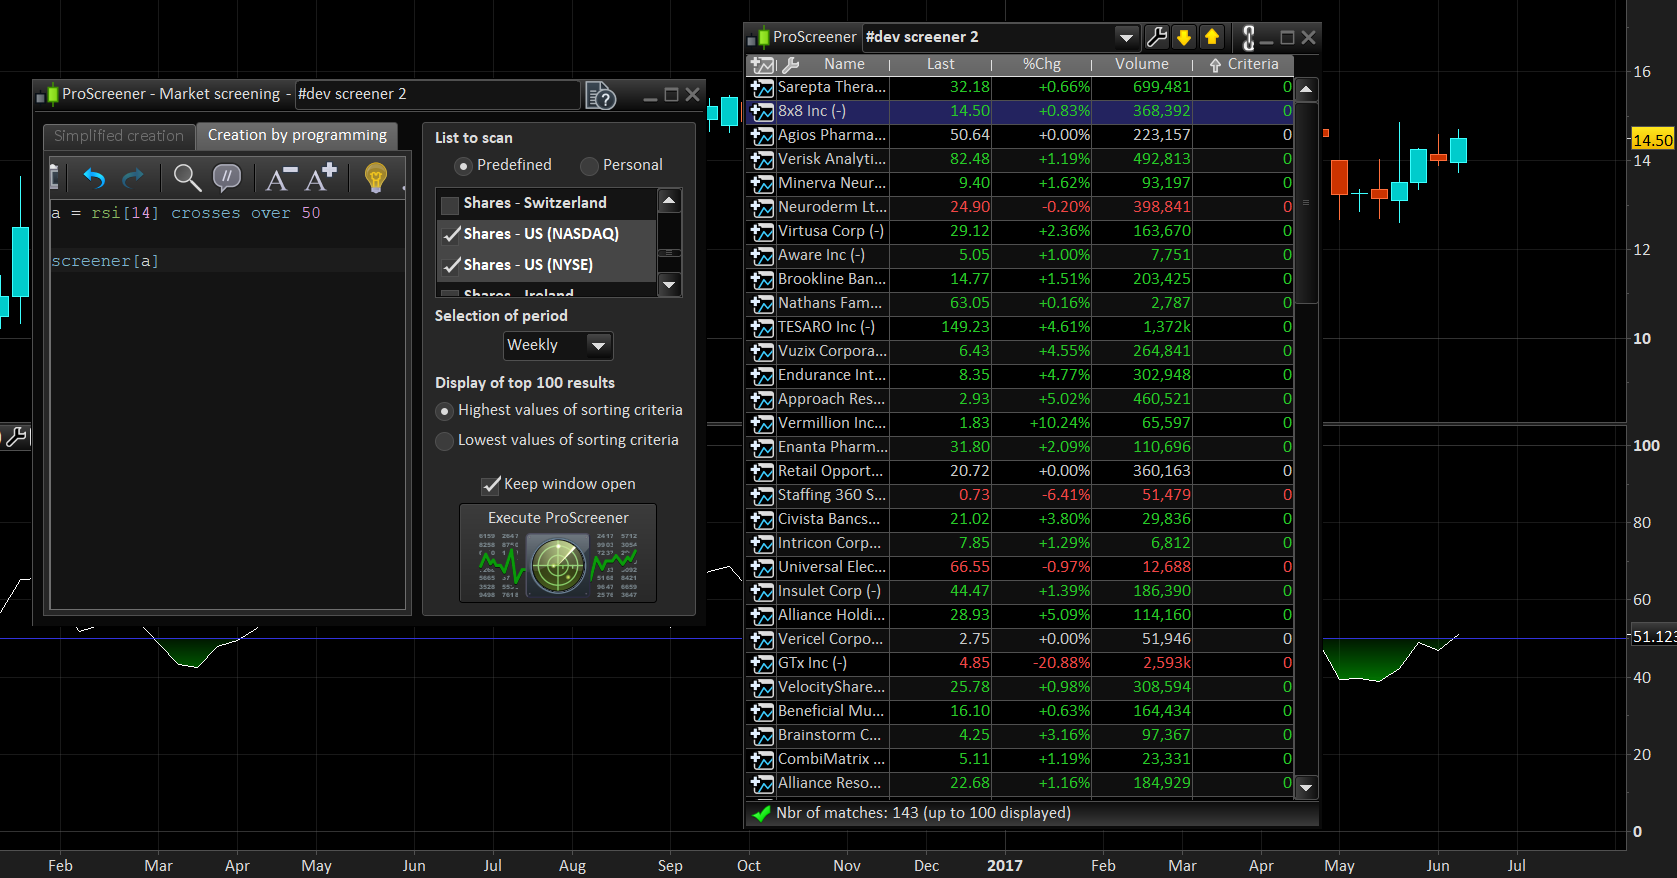This screenshot has height=878, width=1677.
Task: Open chart icon for Virtusa Corp
Action: tap(762, 231)
